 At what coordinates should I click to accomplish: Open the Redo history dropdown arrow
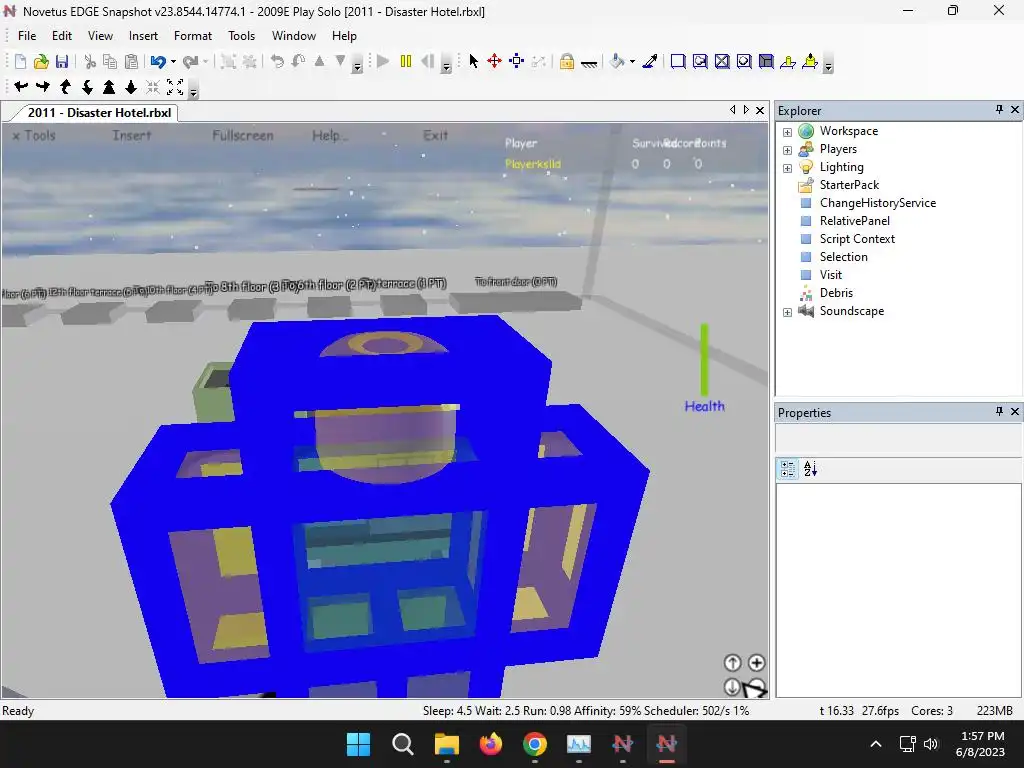tap(206, 61)
